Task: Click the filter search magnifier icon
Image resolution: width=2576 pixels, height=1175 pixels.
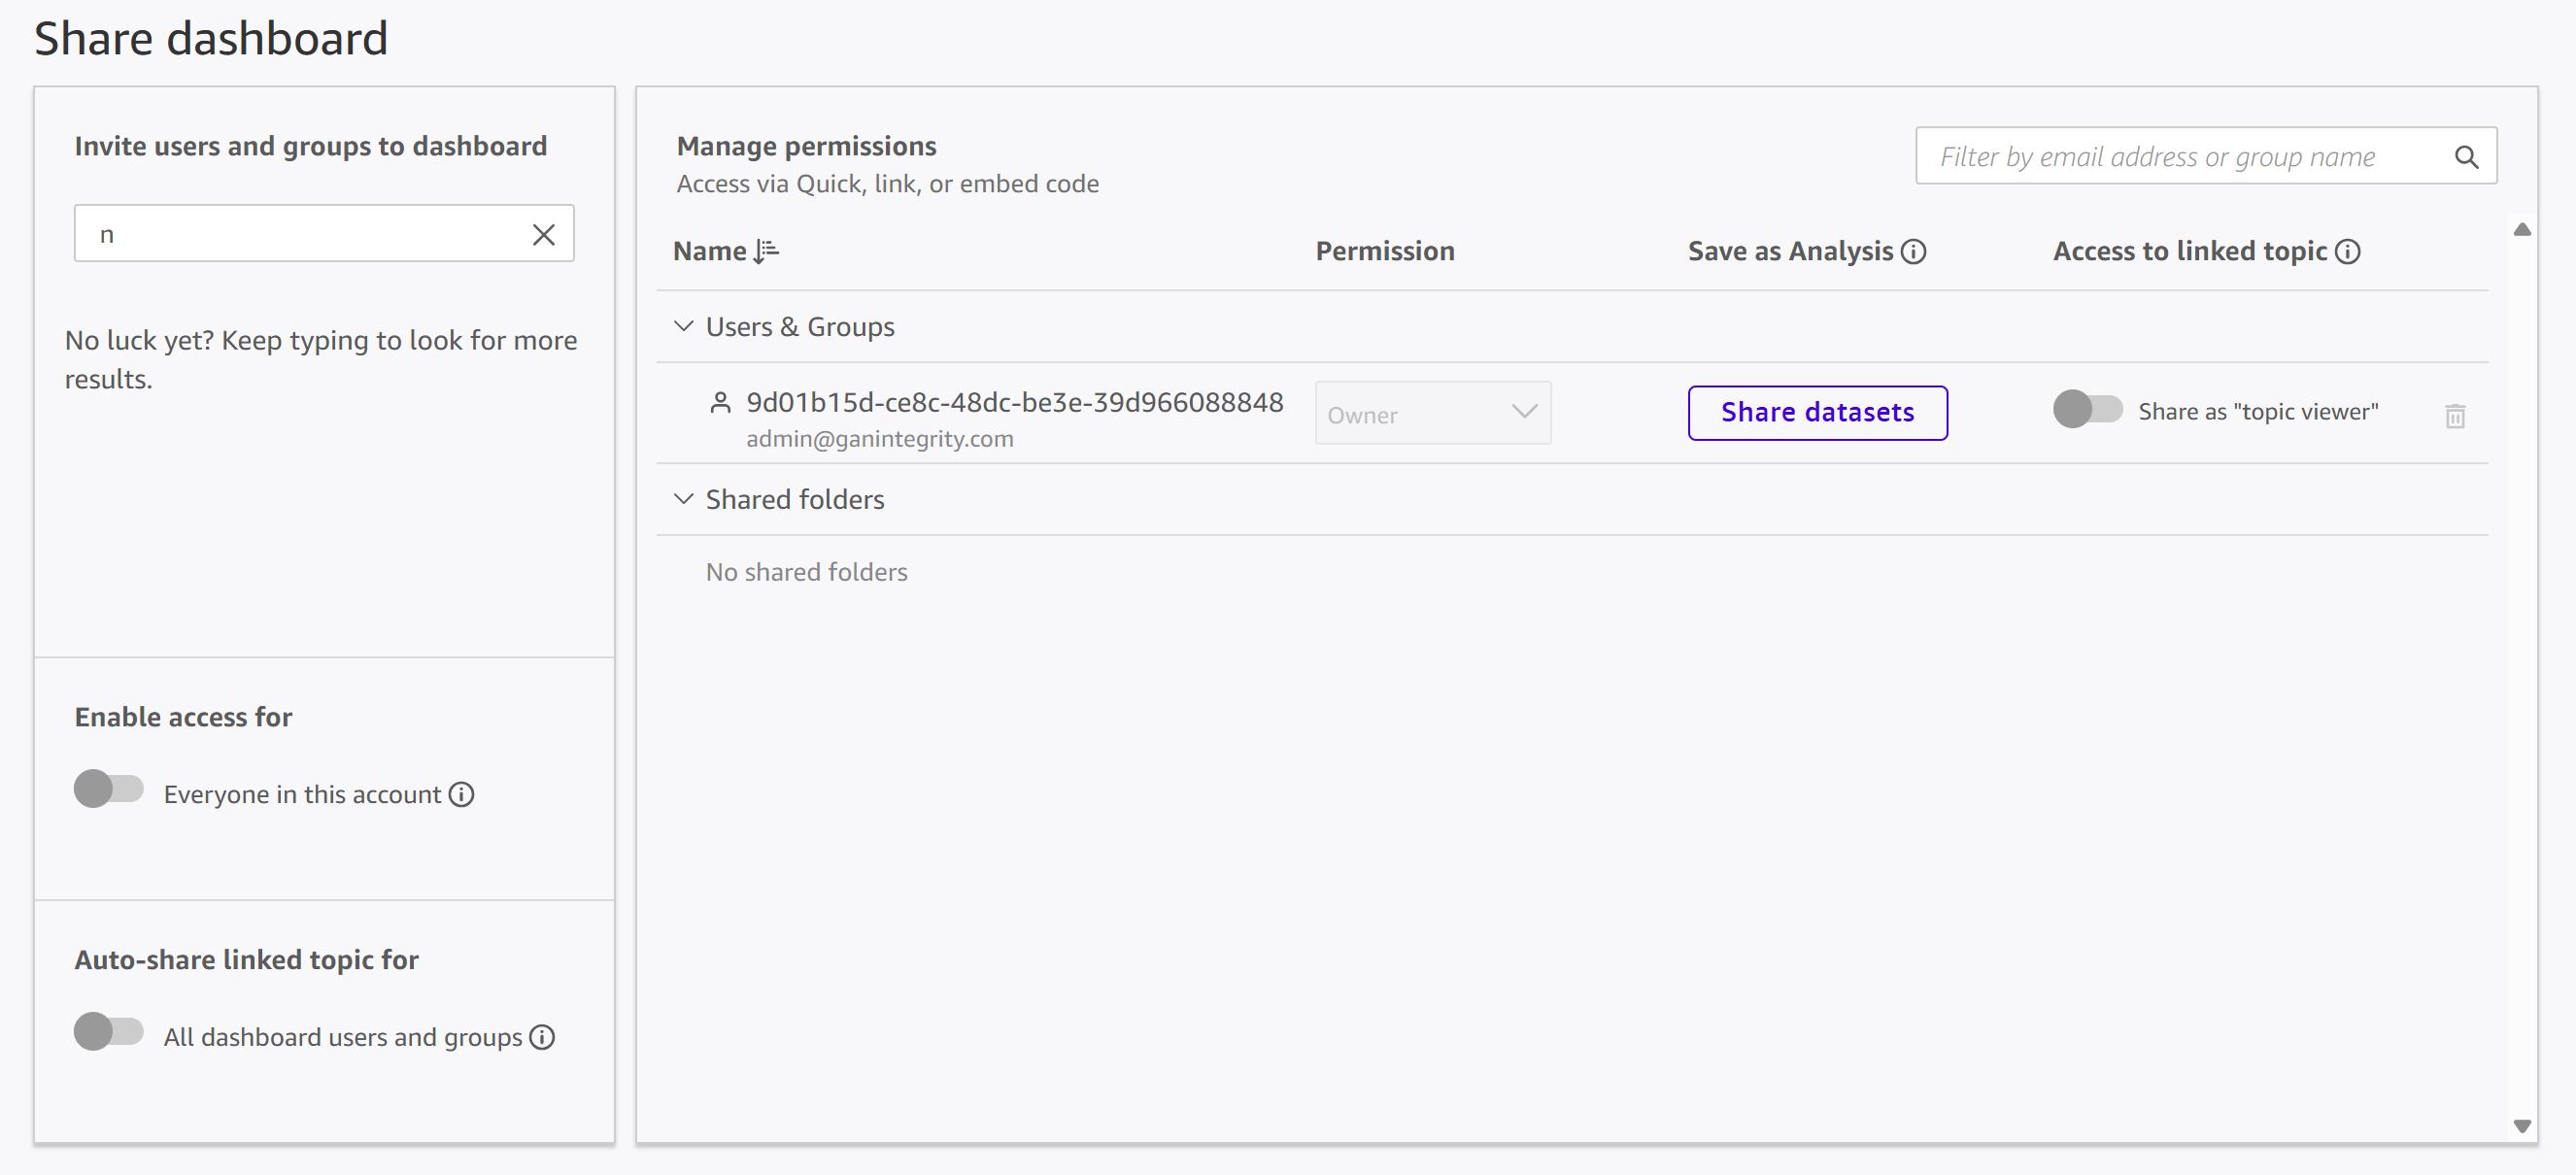Action: pyautogui.click(x=2466, y=157)
